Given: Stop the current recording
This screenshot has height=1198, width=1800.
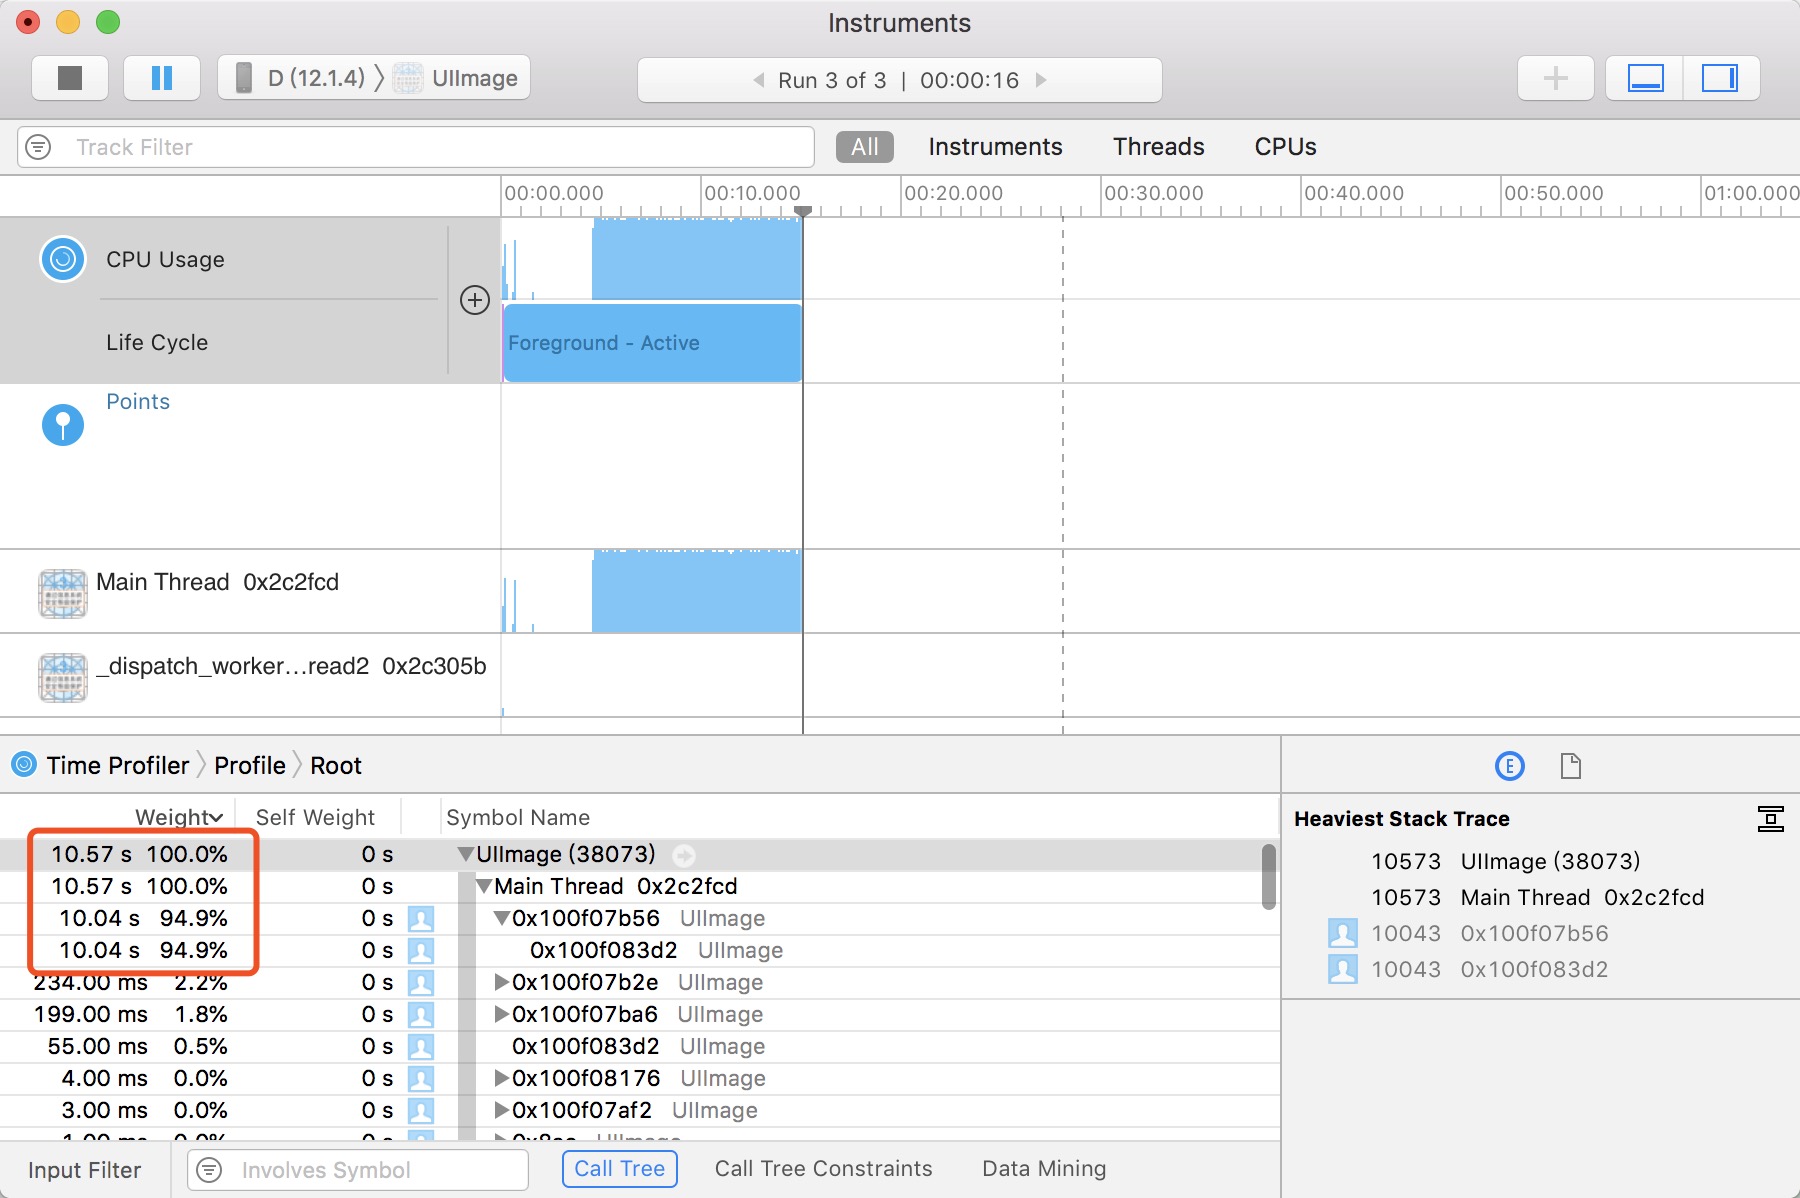Looking at the screenshot, I should pyautogui.click(x=69, y=78).
